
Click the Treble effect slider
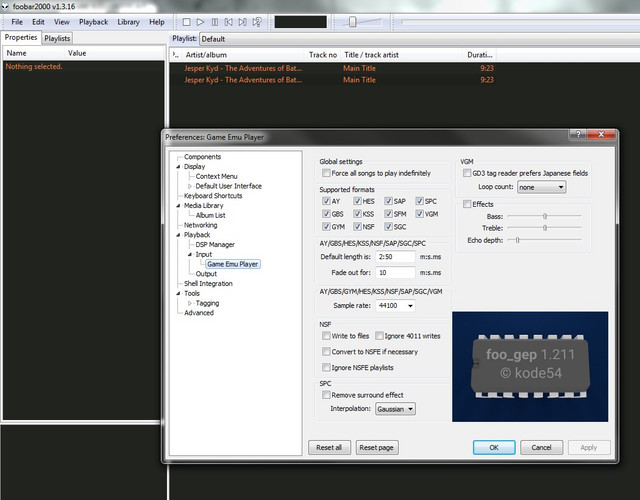pos(544,228)
